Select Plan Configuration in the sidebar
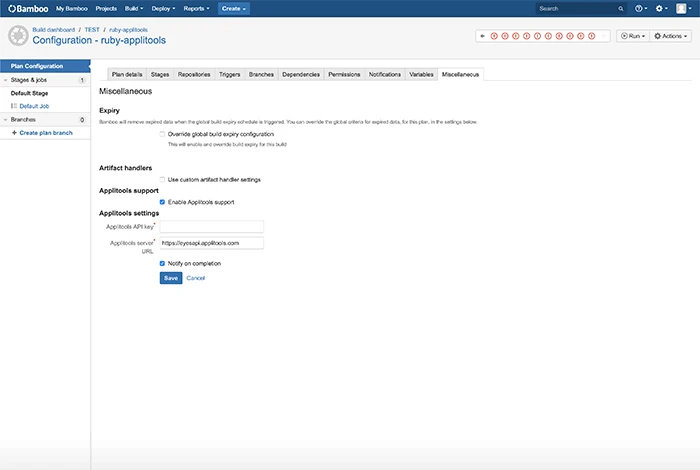Viewport: 700px width, 470px height. click(x=45, y=66)
